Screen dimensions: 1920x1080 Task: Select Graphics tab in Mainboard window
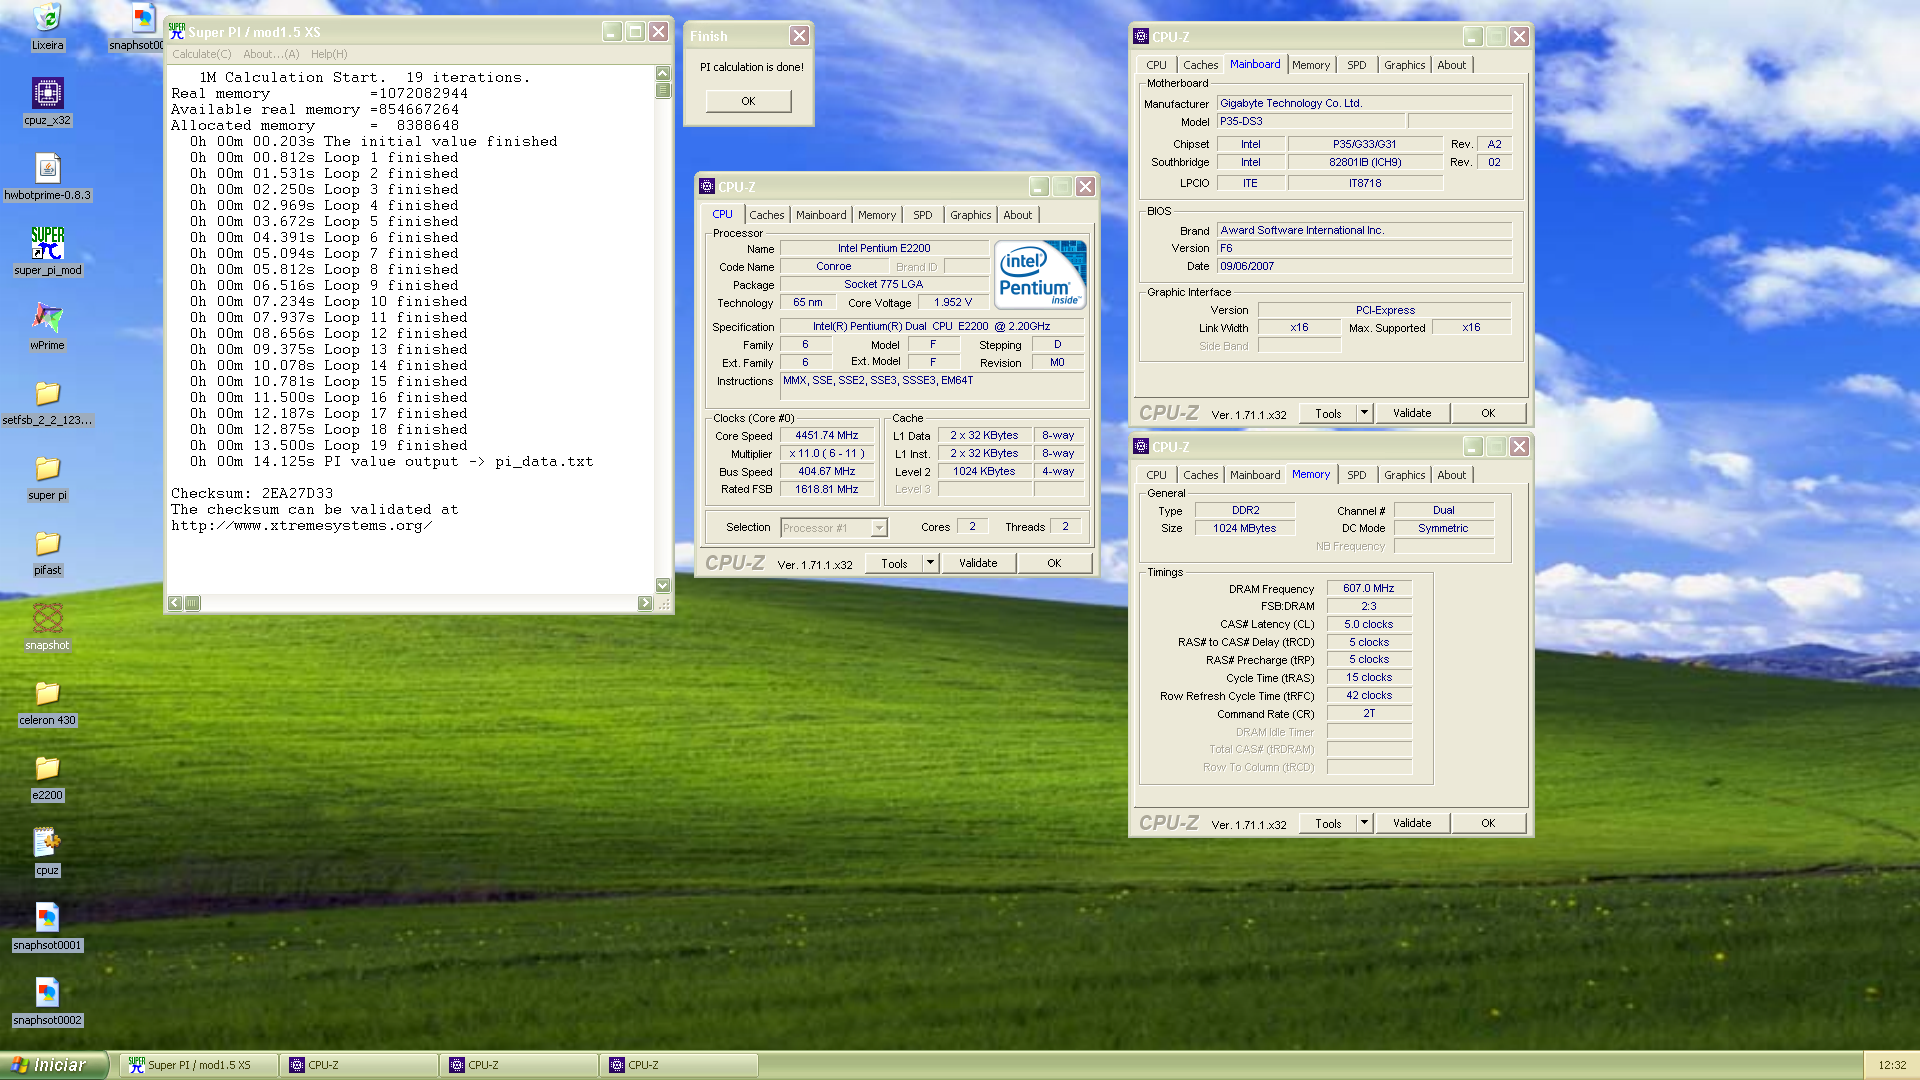click(x=1404, y=65)
